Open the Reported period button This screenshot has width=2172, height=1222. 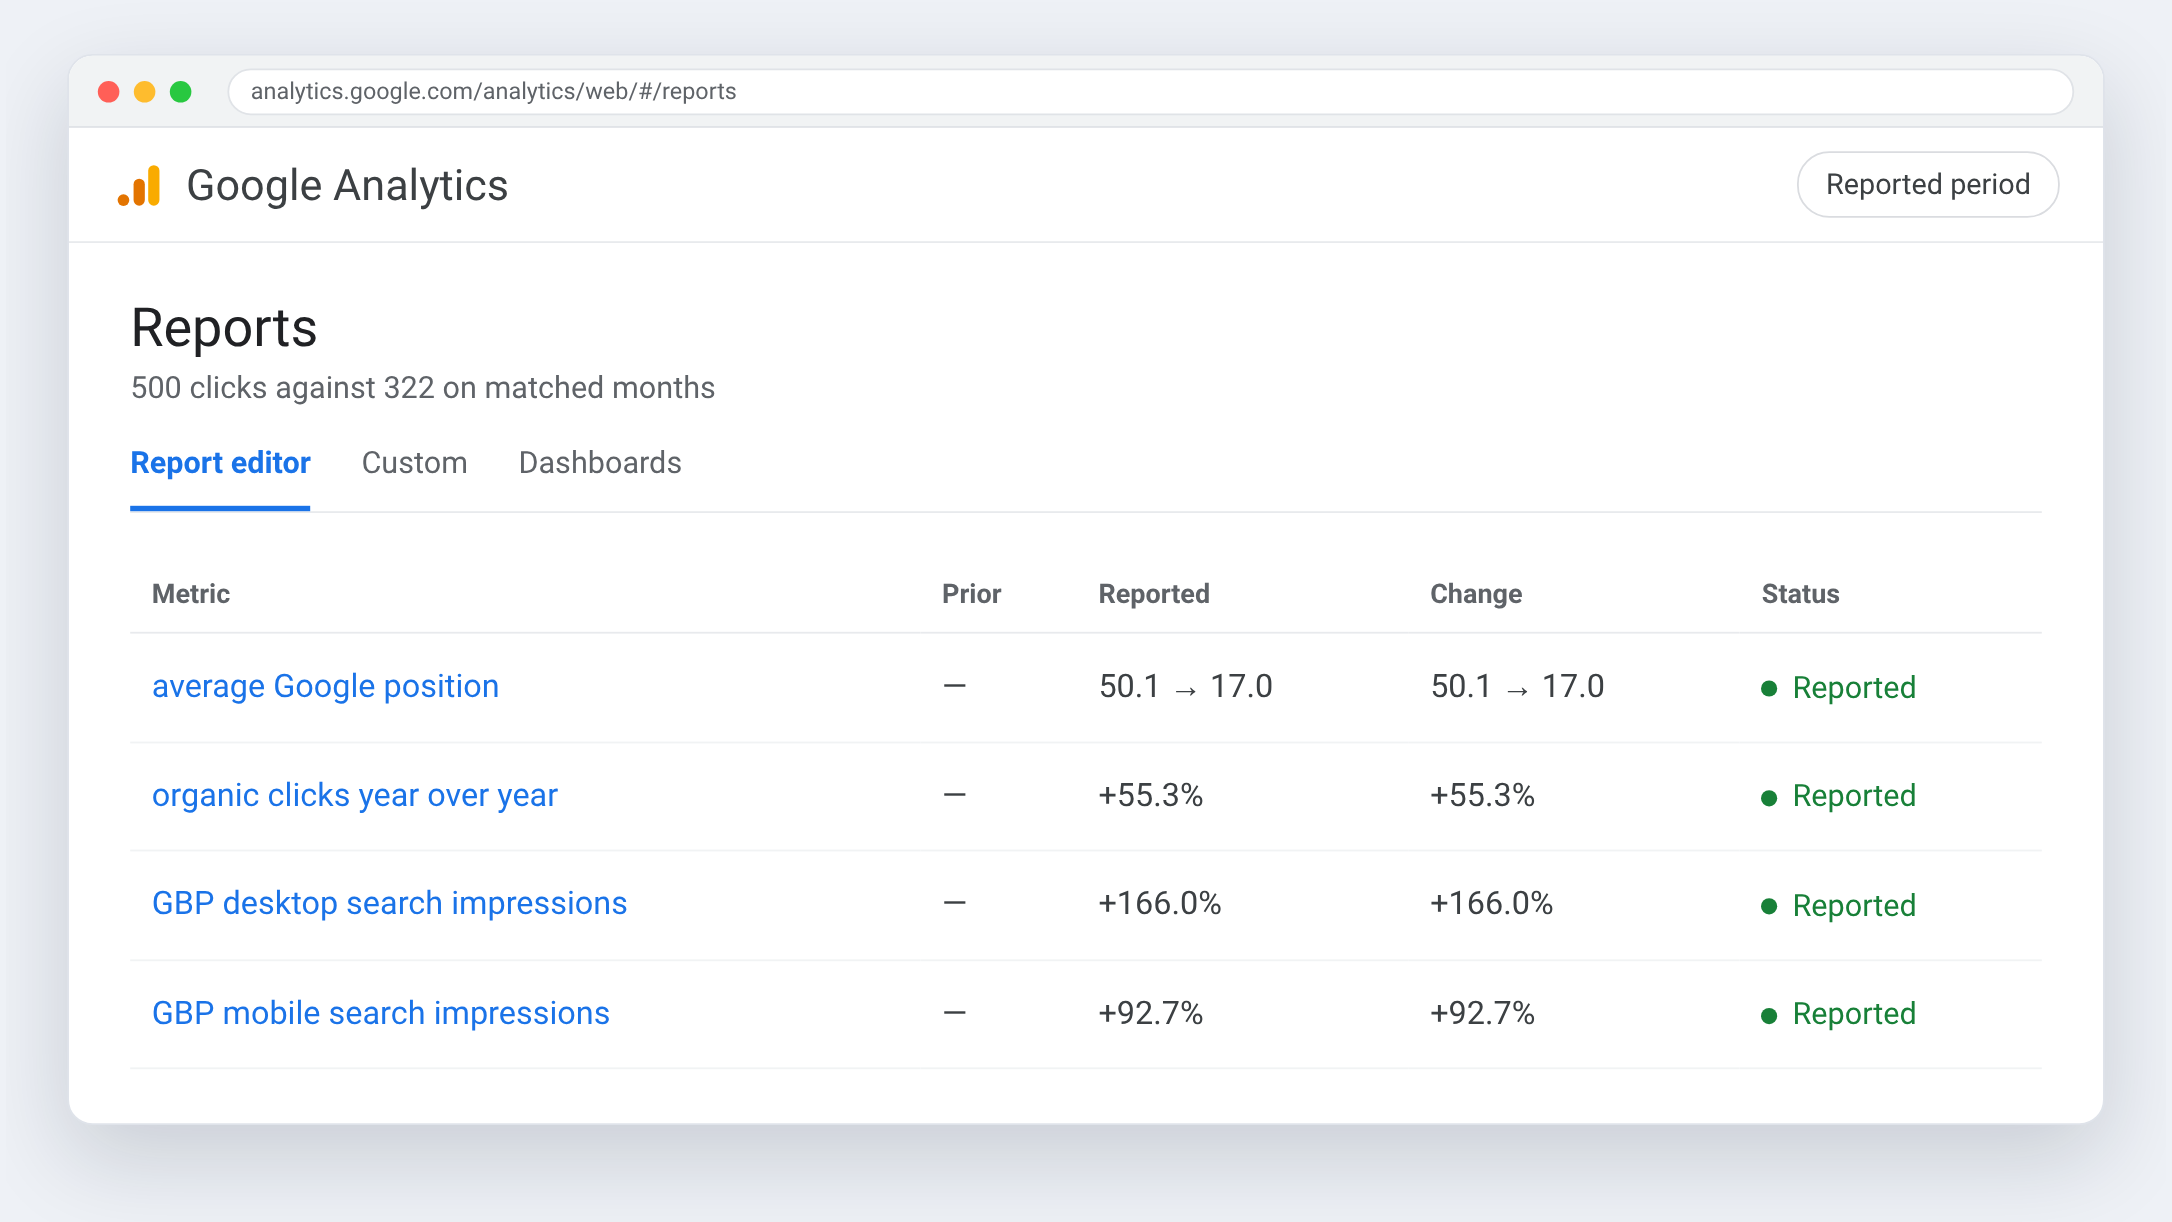pos(1927,185)
